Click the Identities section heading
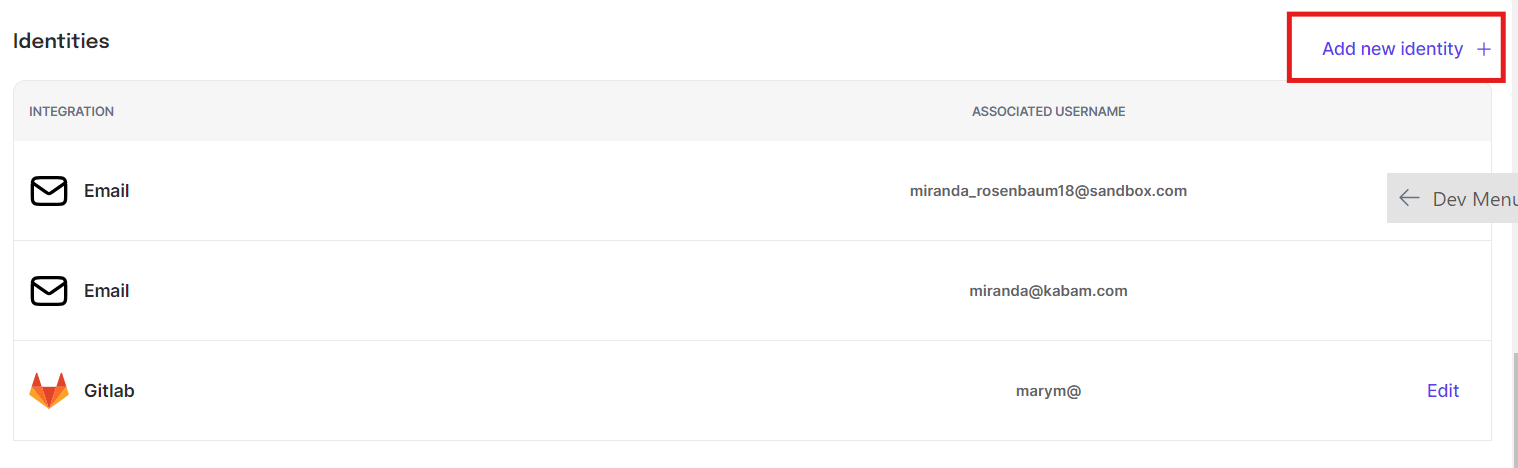1518x468 pixels. click(x=61, y=41)
